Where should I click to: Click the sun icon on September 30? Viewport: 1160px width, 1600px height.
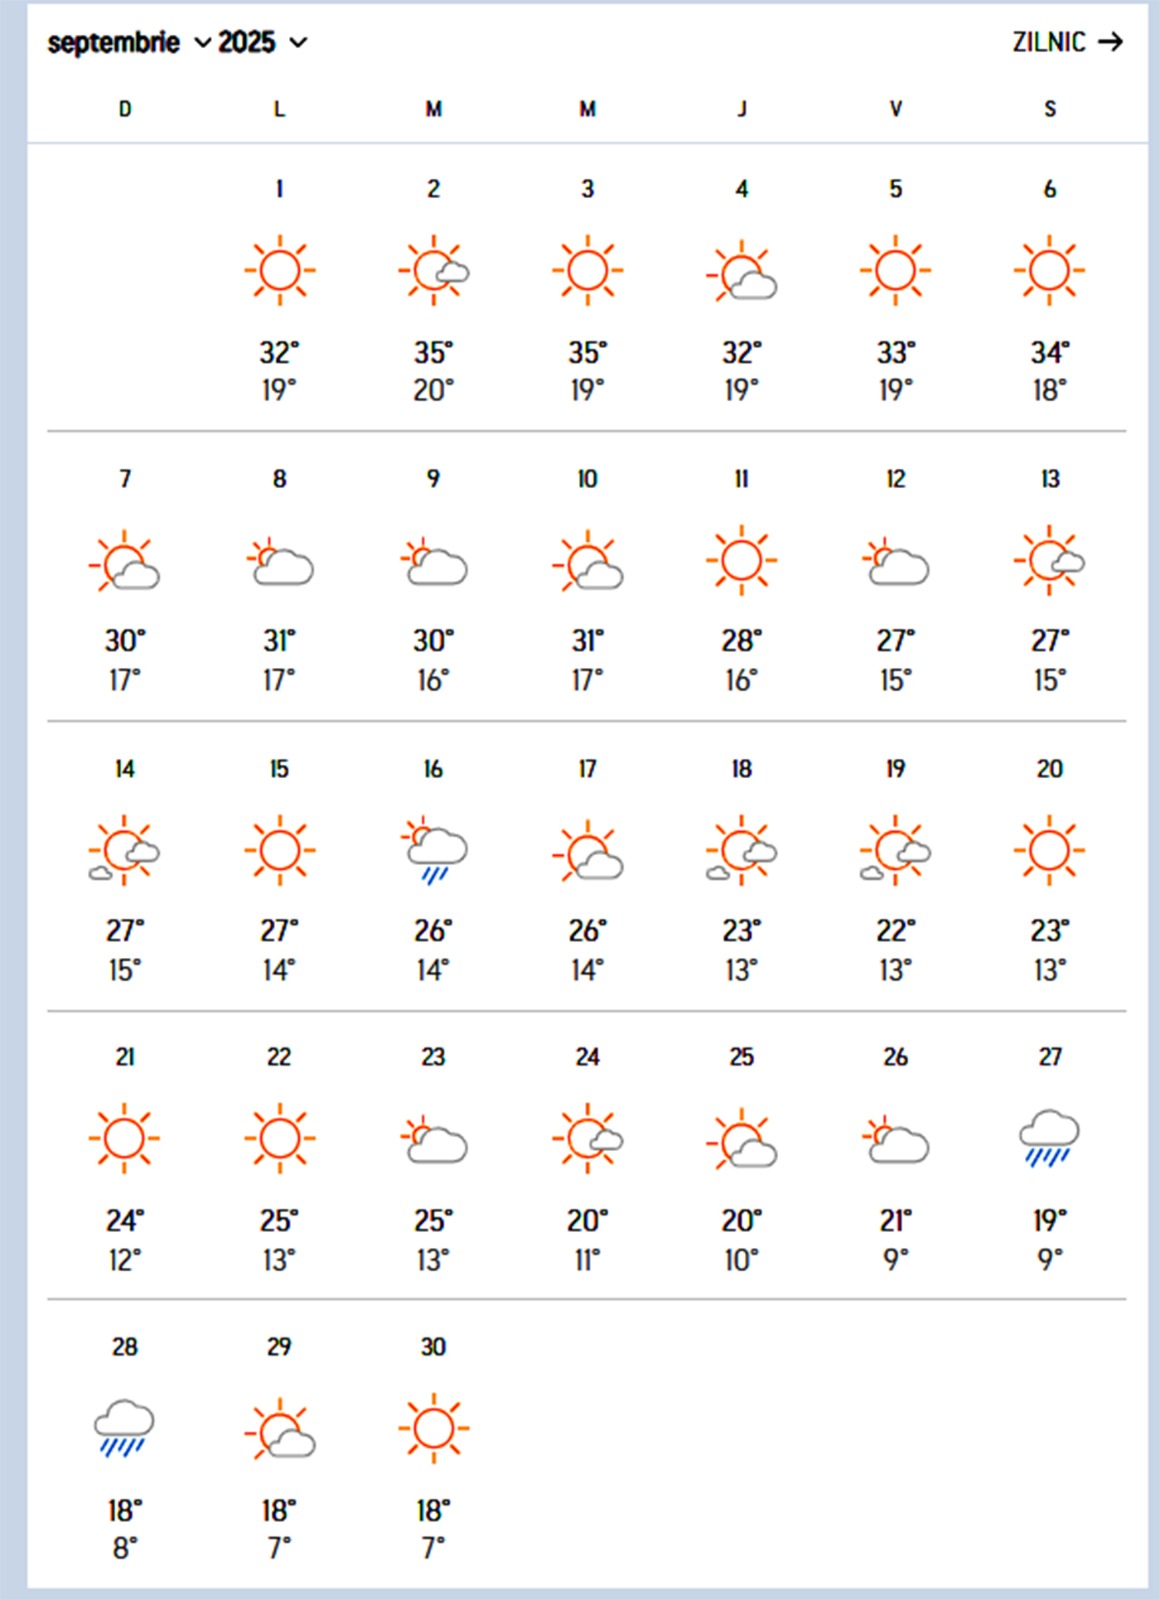pos(433,1428)
